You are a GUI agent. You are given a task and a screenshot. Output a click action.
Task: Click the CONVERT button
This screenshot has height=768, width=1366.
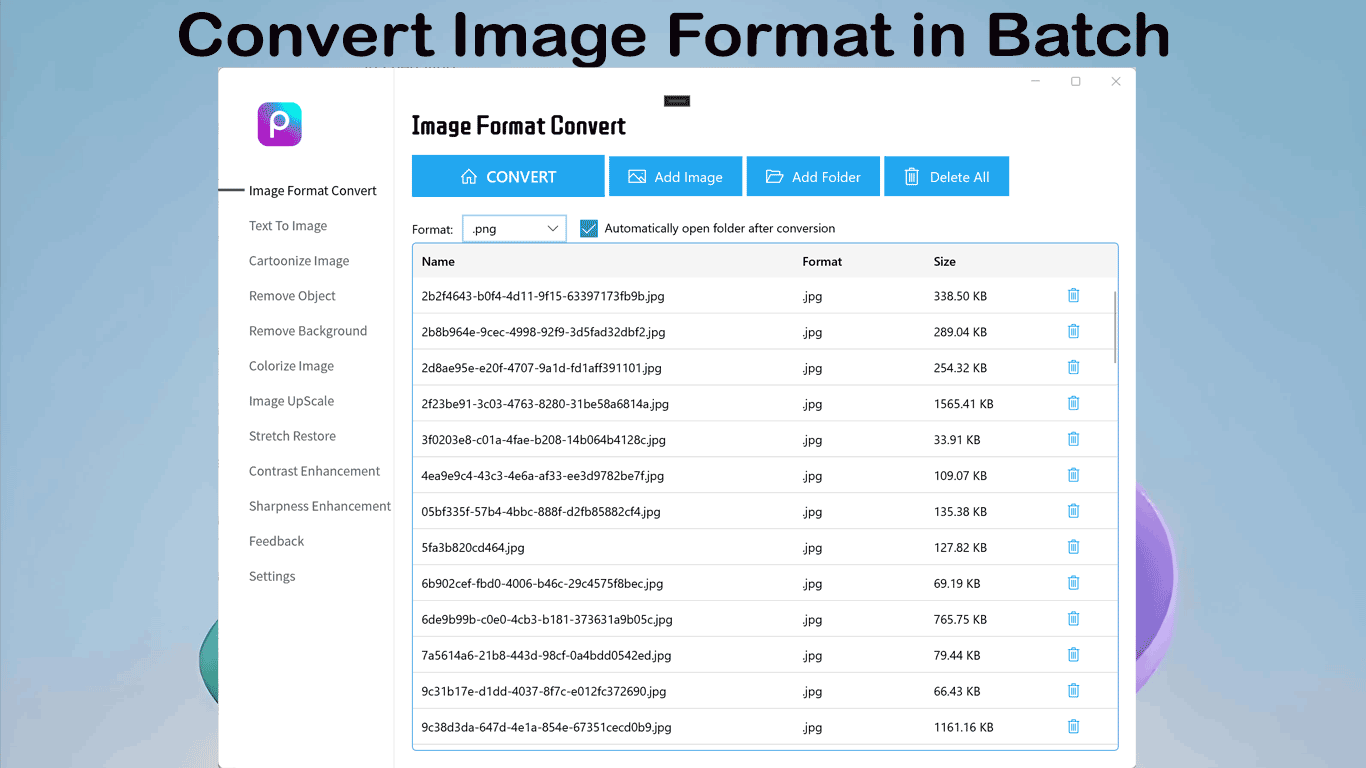[508, 176]
